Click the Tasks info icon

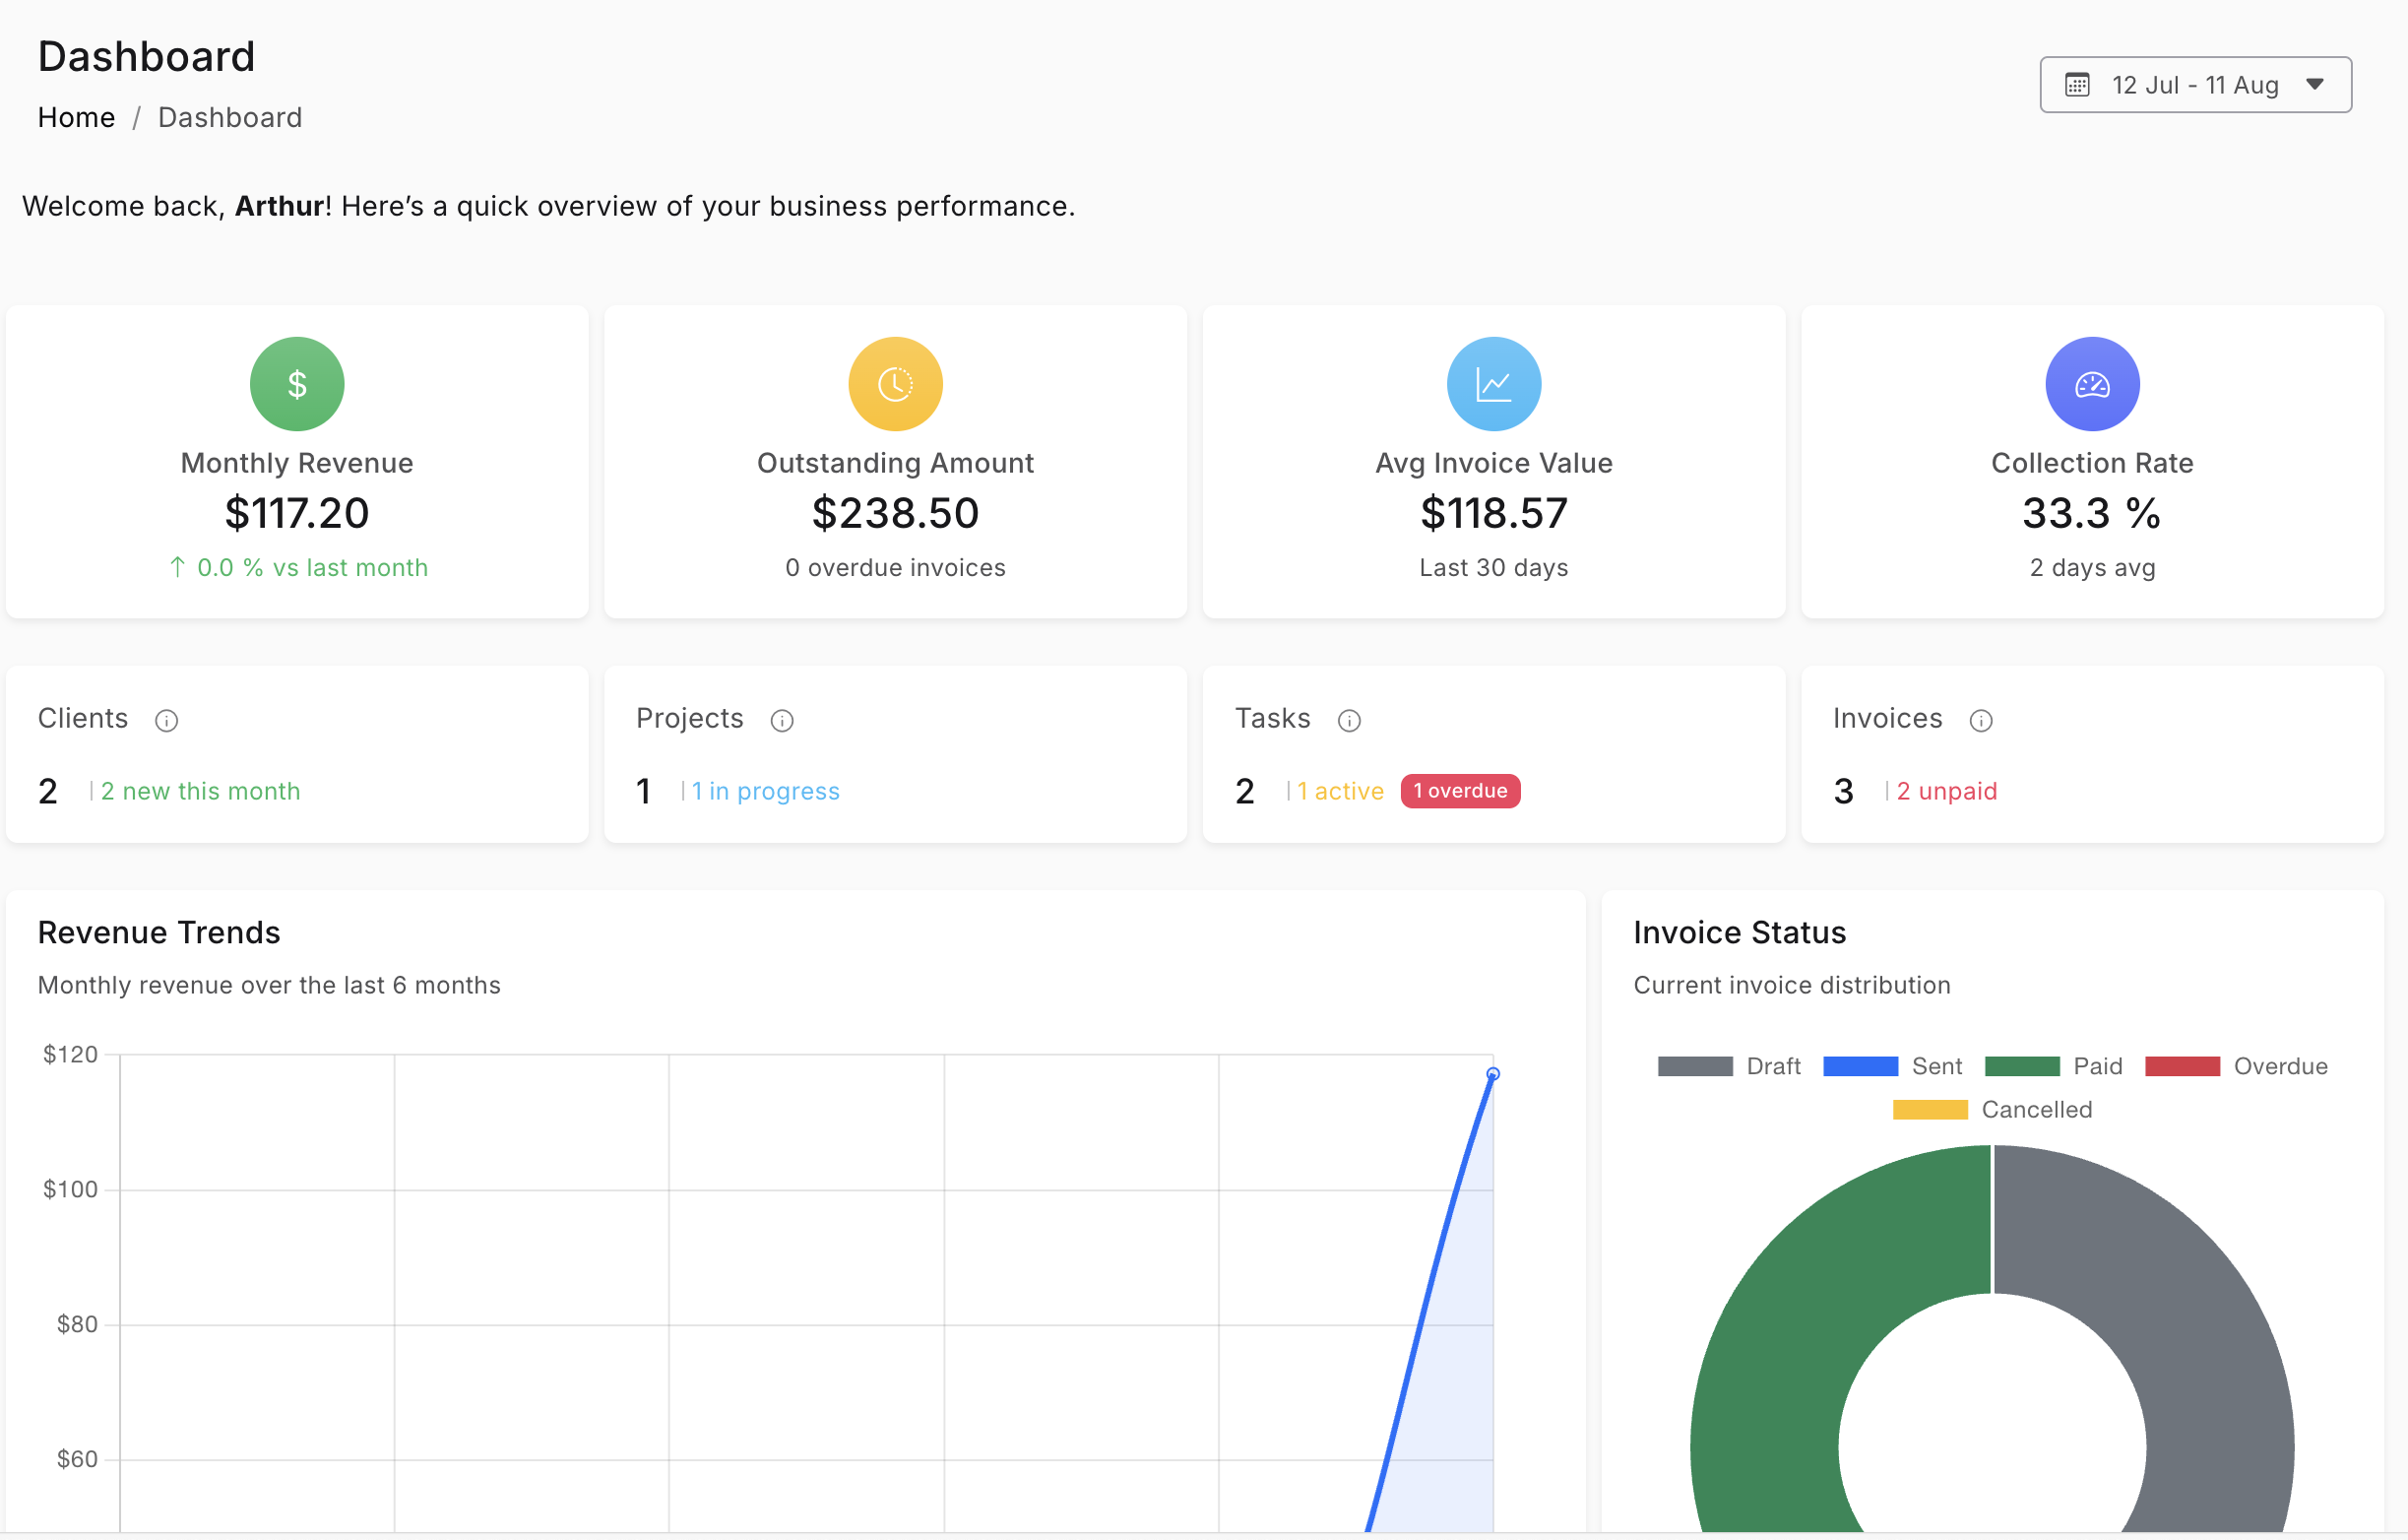click(1349, 720)
